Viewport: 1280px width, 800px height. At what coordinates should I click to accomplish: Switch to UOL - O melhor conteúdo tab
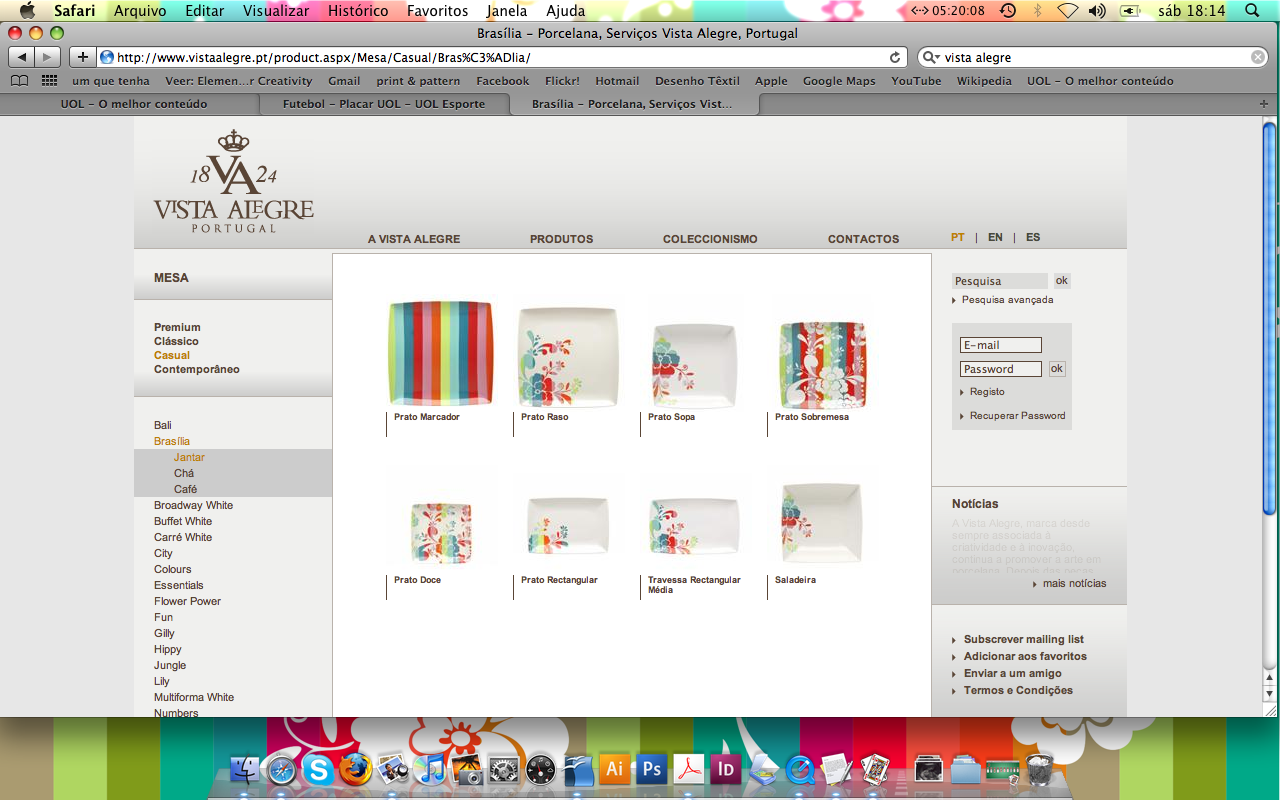tap(134, 104)
